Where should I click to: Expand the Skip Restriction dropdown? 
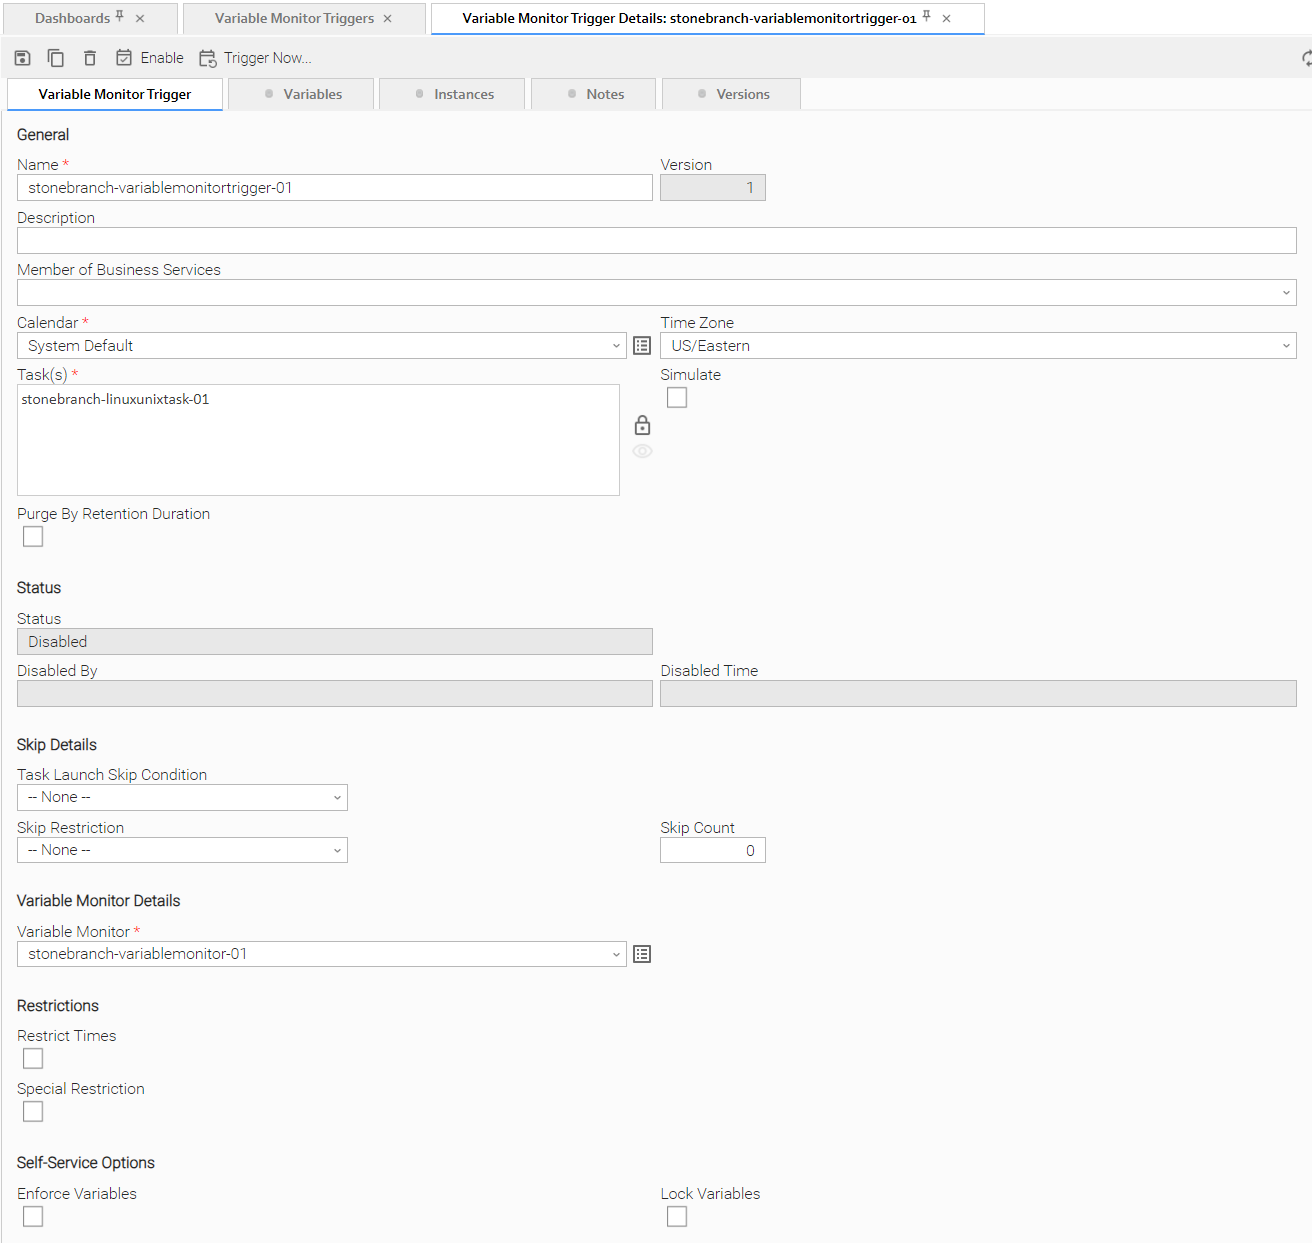coord(182,851)
